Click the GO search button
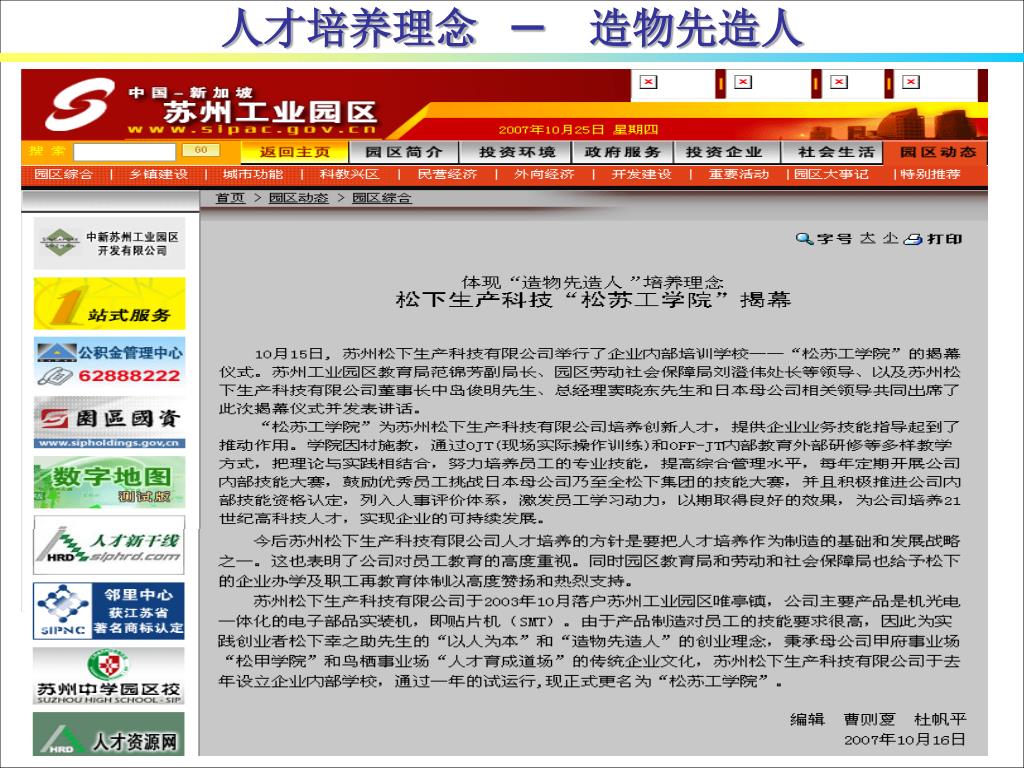The height and width of the screenshot is (768, 1024). [x=201, y=150]
